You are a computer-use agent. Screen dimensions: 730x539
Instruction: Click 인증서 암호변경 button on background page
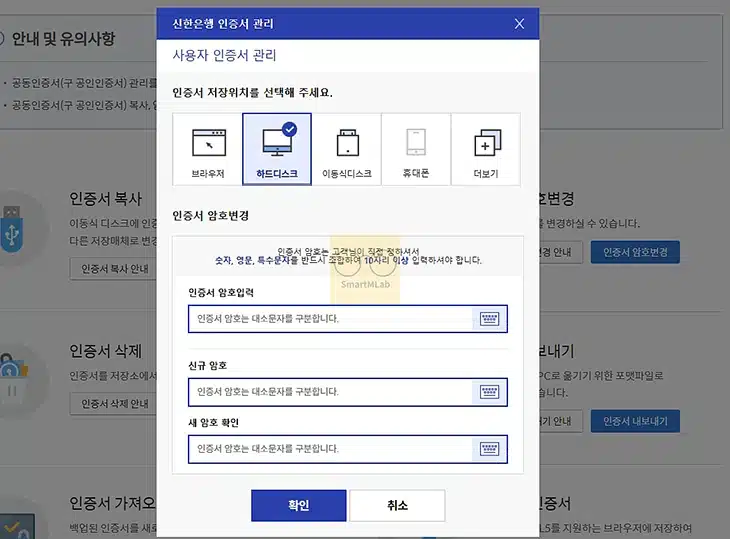[635, 252]
